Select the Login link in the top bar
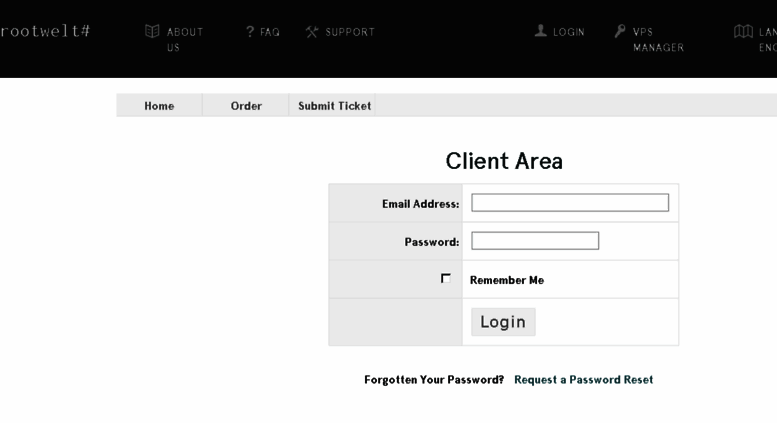The height and width of the screenshot is (423, 777). tap(569, 32)
